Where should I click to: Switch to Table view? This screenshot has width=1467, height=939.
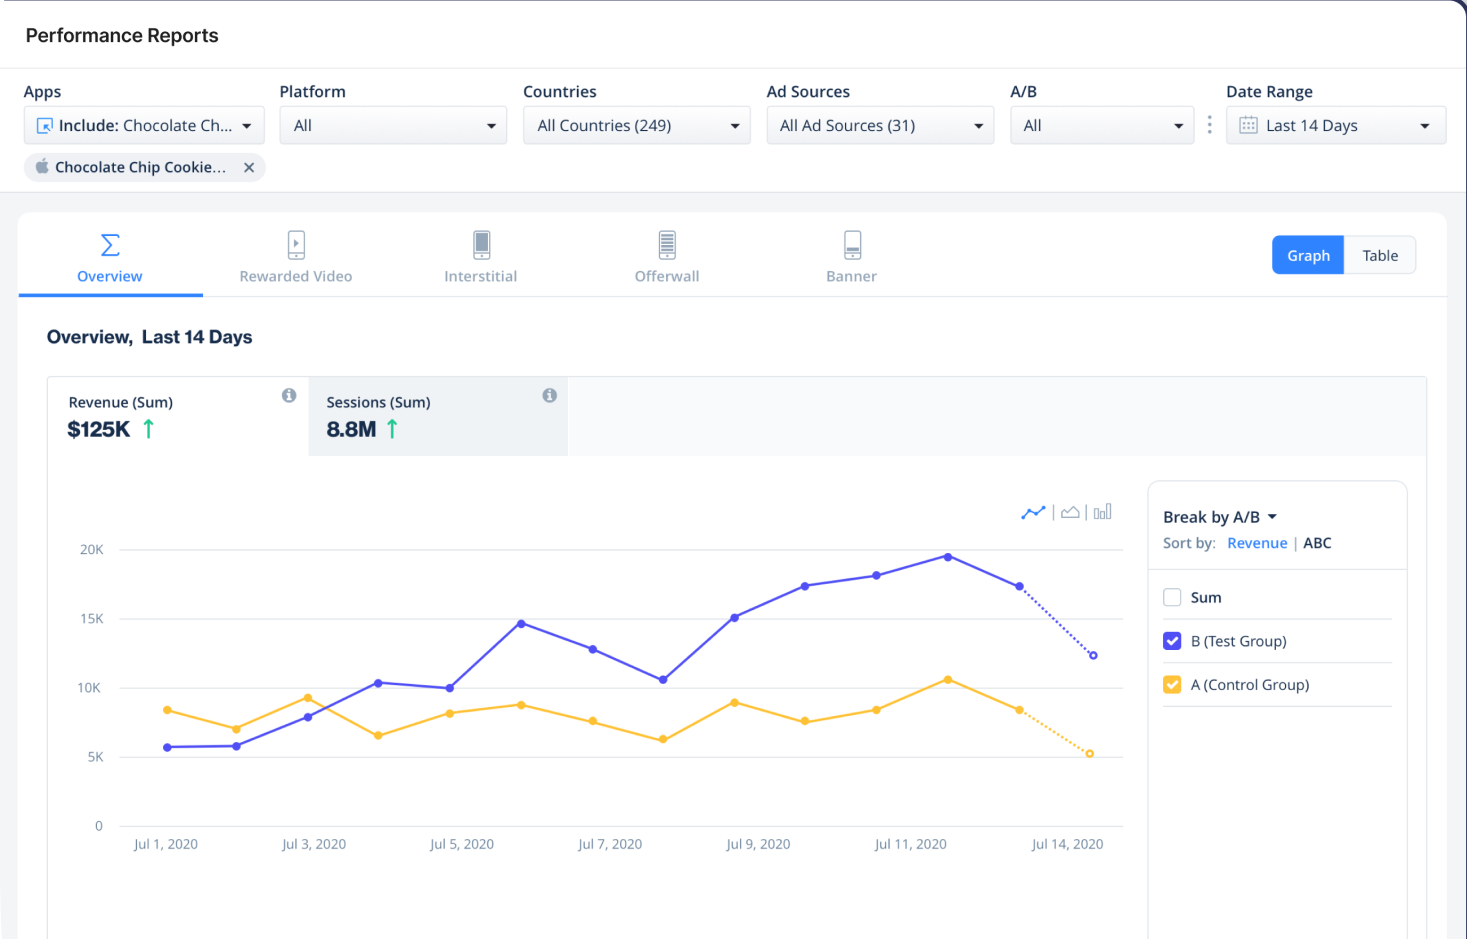[1380, 255]
